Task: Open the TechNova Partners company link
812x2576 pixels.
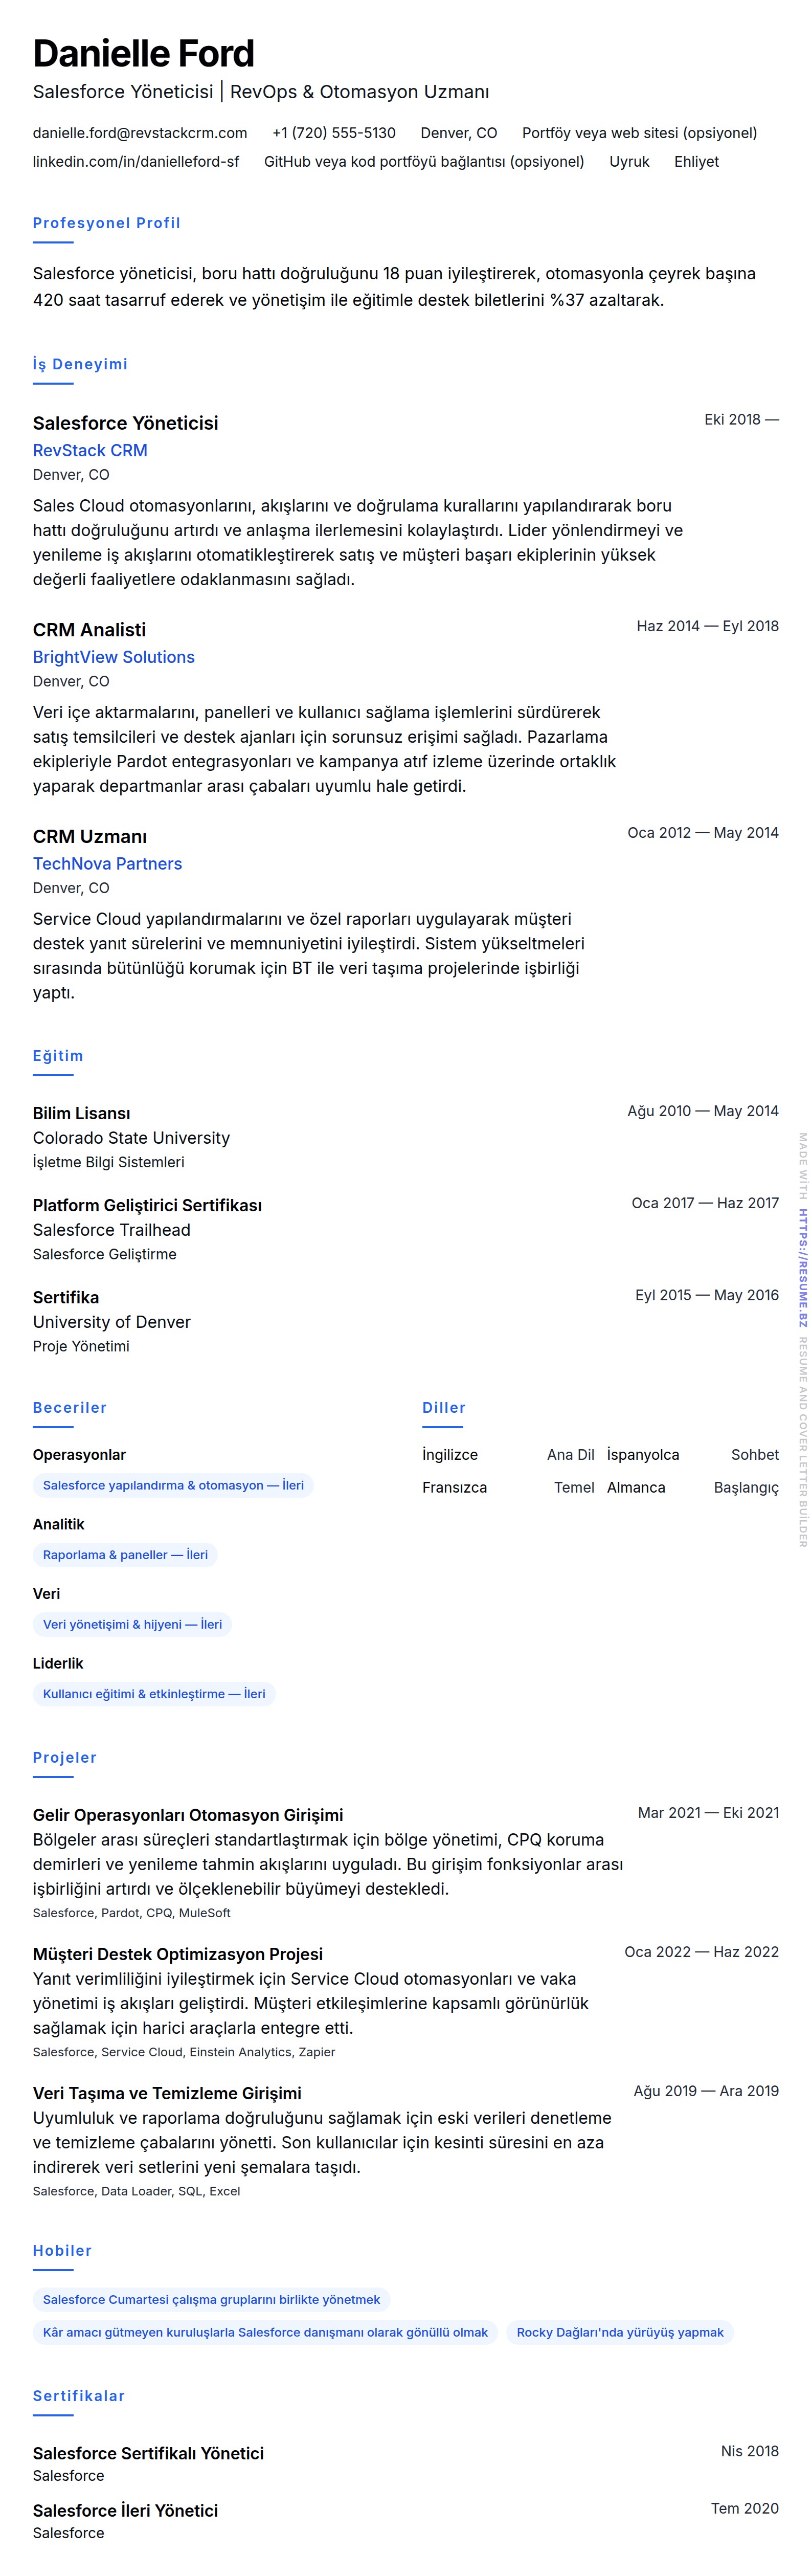Action: (107, 864)
